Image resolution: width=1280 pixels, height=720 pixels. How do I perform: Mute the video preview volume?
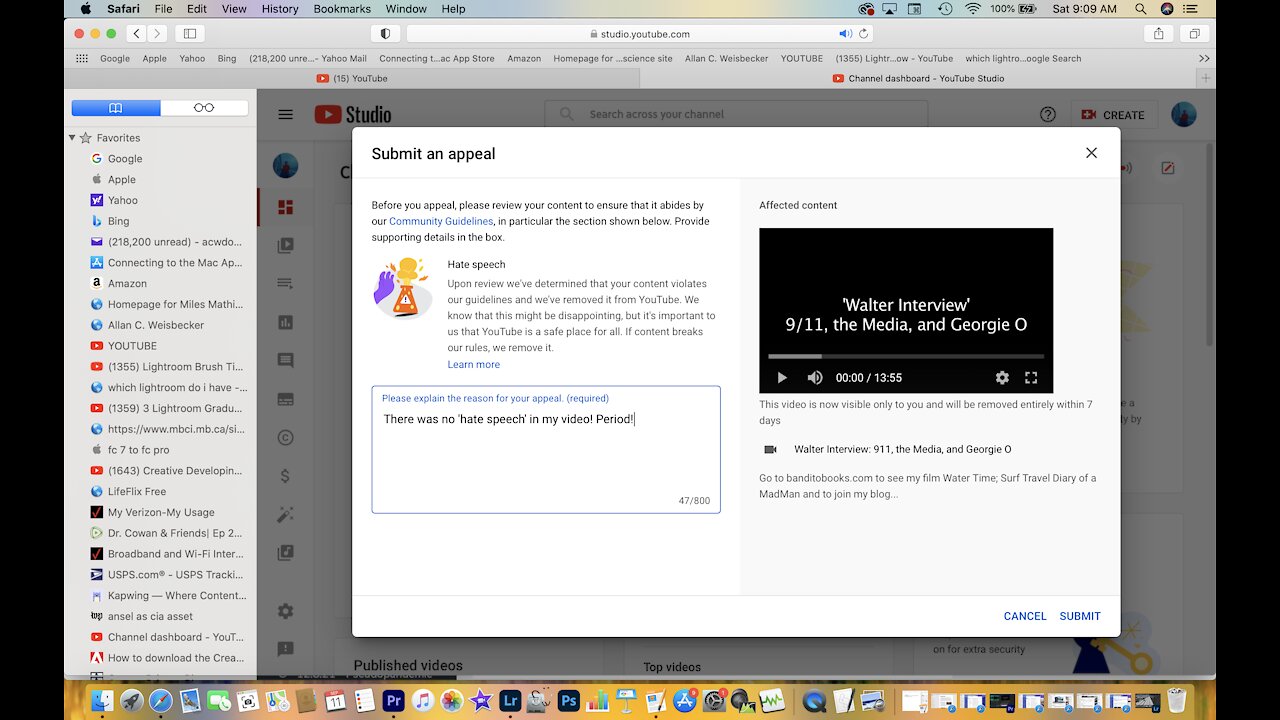click(x=815, y=378)
